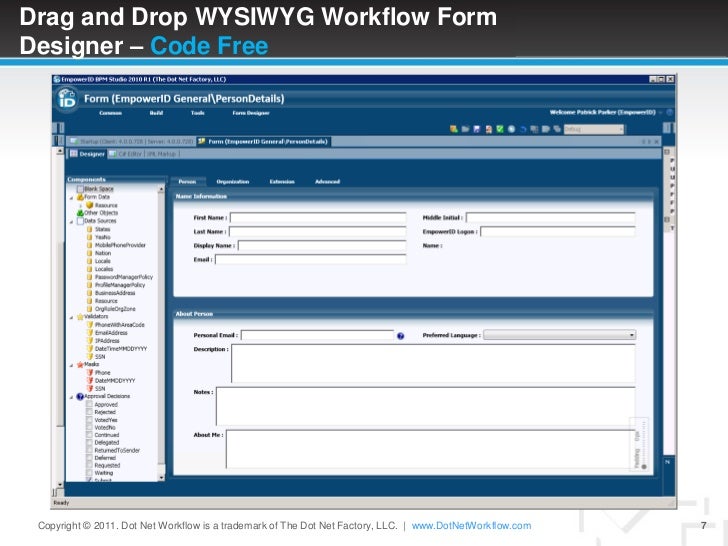Check the Delegated decision checkbox

coord(89,442)
